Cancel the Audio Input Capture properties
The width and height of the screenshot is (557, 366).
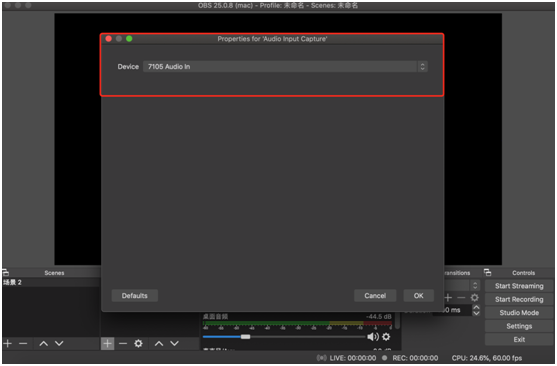click(x=375, y=296)
